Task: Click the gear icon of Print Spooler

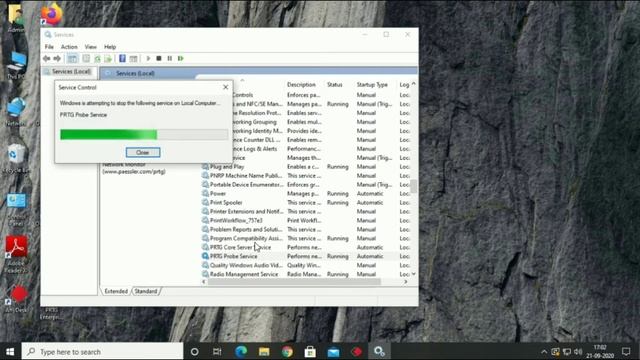Action: pyautogui.click(x=205, y=203)
